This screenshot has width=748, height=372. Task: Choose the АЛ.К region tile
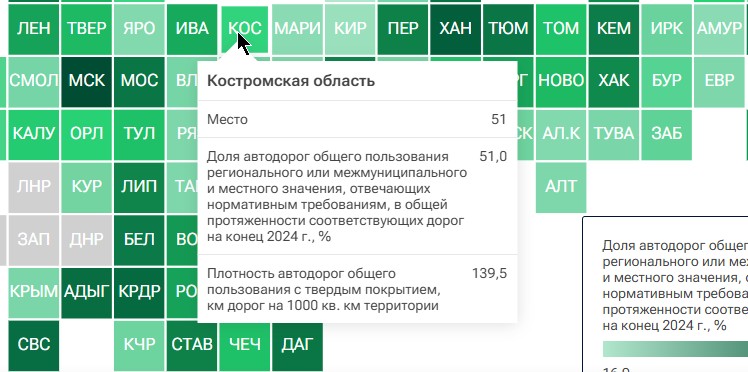[x=561, y=134]
